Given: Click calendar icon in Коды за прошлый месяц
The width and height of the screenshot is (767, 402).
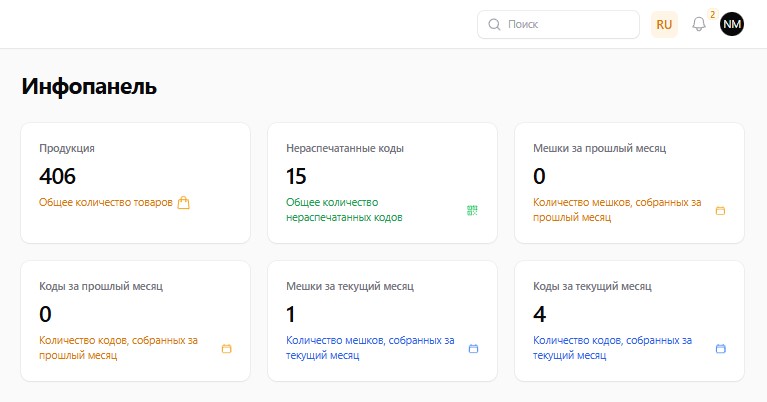Looking at the screenshot, I should tap(226, 348).
